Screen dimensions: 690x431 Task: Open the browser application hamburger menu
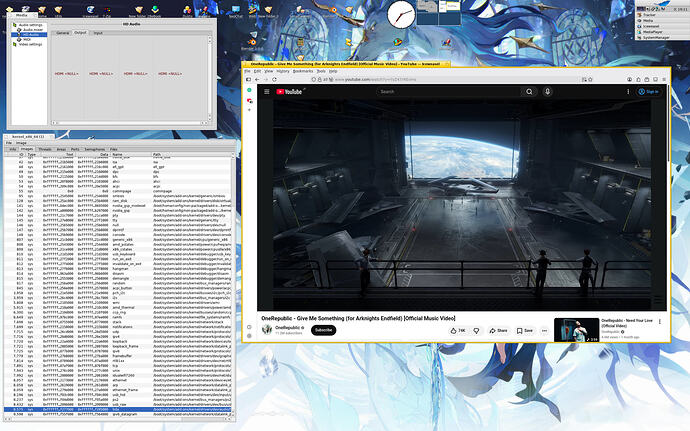[664, 80]
